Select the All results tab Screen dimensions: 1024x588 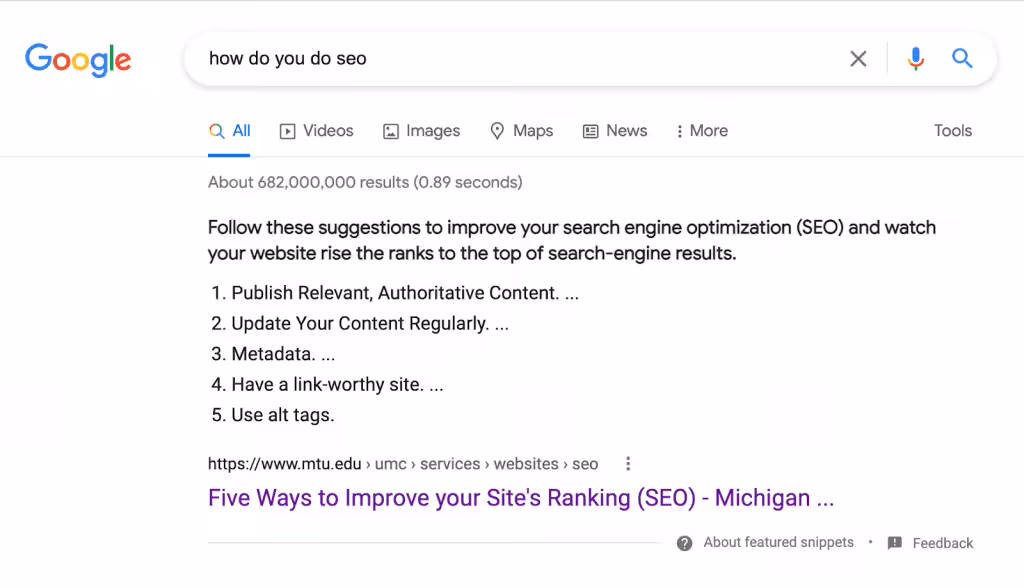click(x=232, y=130)
